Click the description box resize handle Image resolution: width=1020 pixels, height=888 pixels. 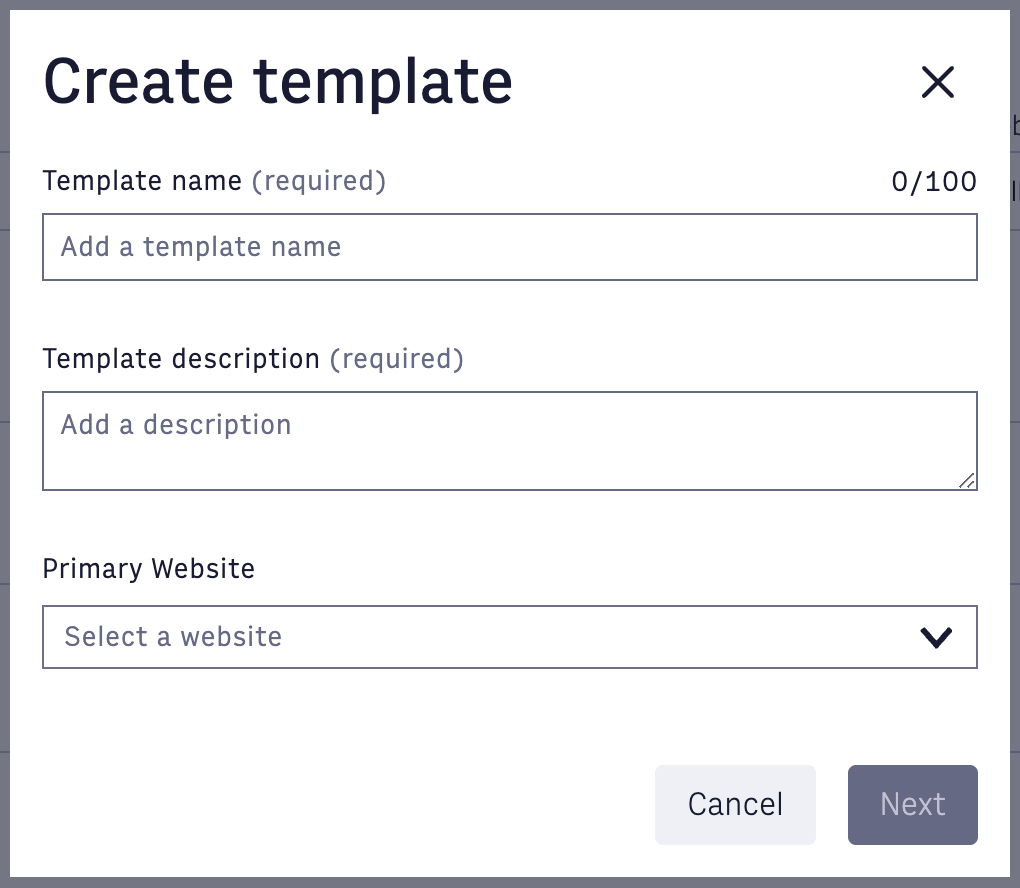point(967,481)
